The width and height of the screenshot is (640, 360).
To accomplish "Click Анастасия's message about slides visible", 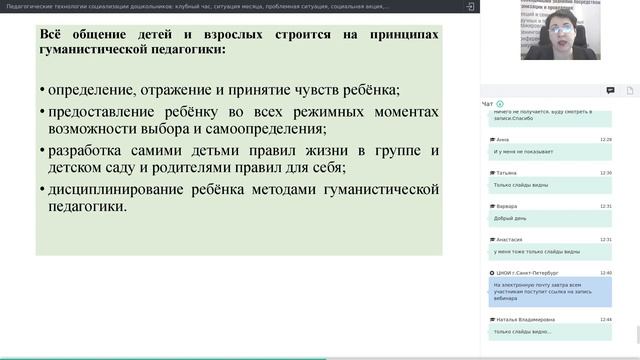I will click(x=550, y=252).
